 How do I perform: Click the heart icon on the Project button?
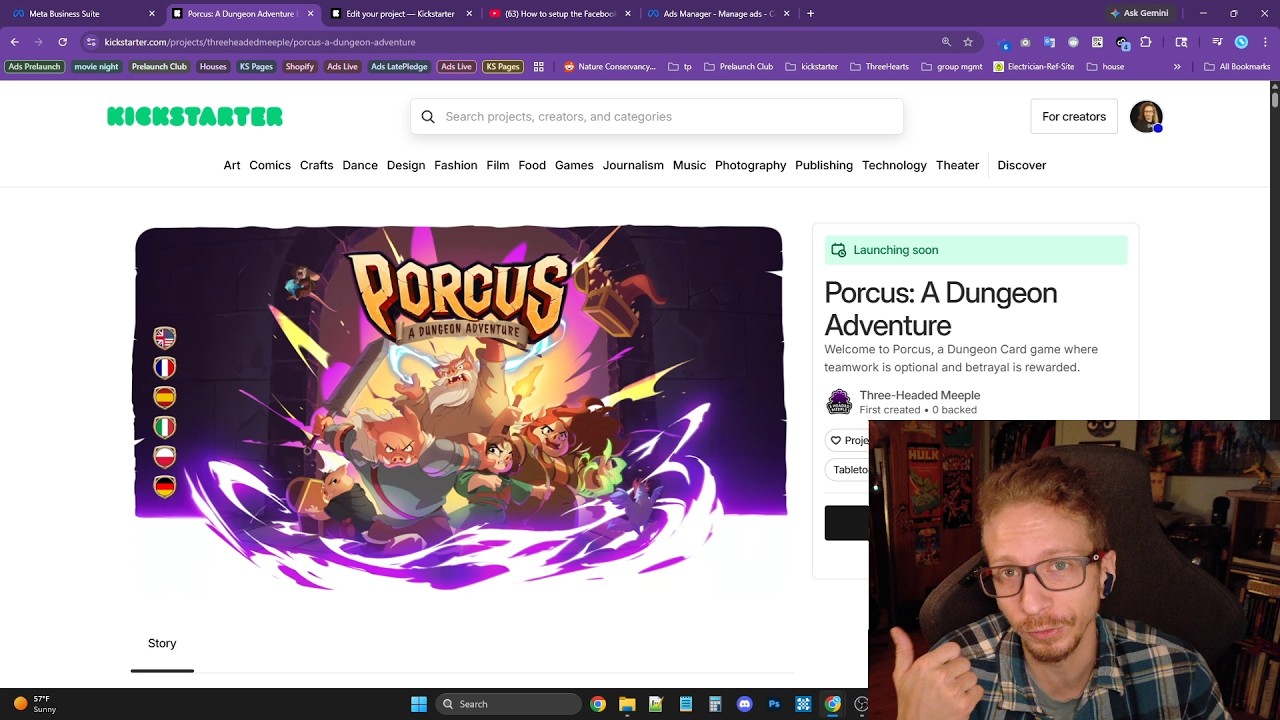point(836,440)
